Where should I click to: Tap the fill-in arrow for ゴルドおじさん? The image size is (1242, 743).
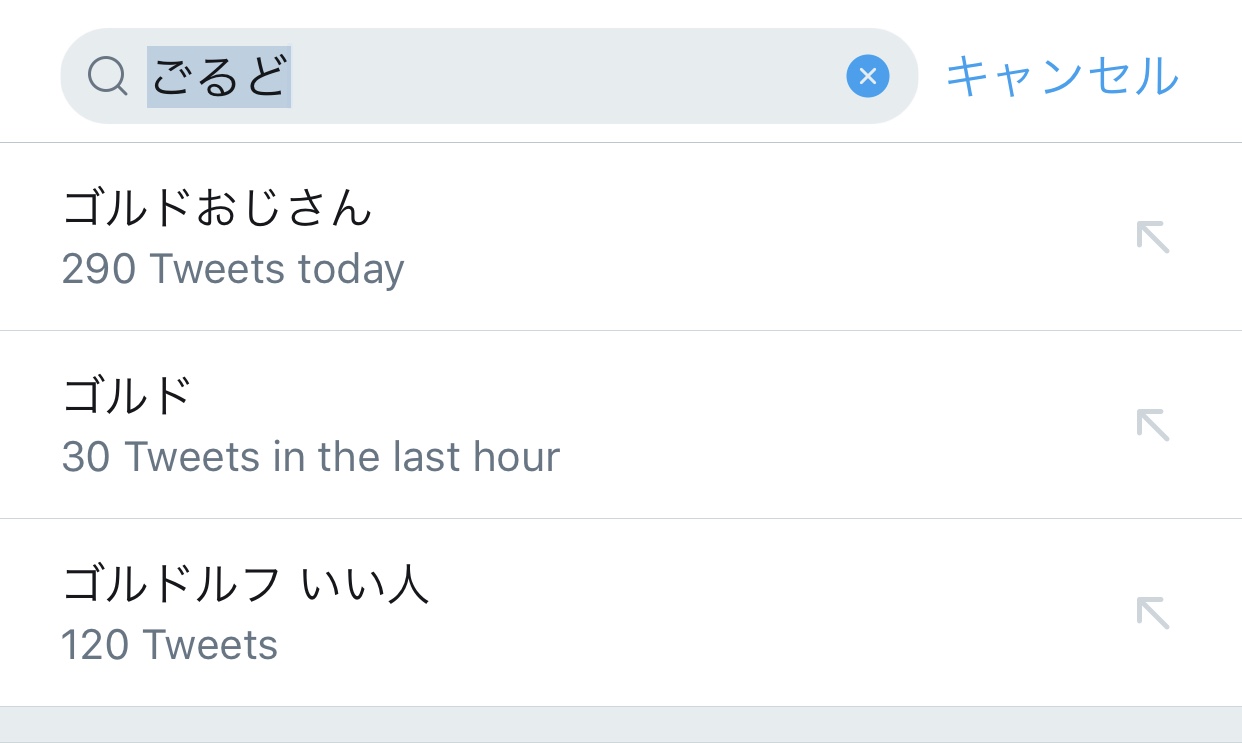coord(1152,238)
